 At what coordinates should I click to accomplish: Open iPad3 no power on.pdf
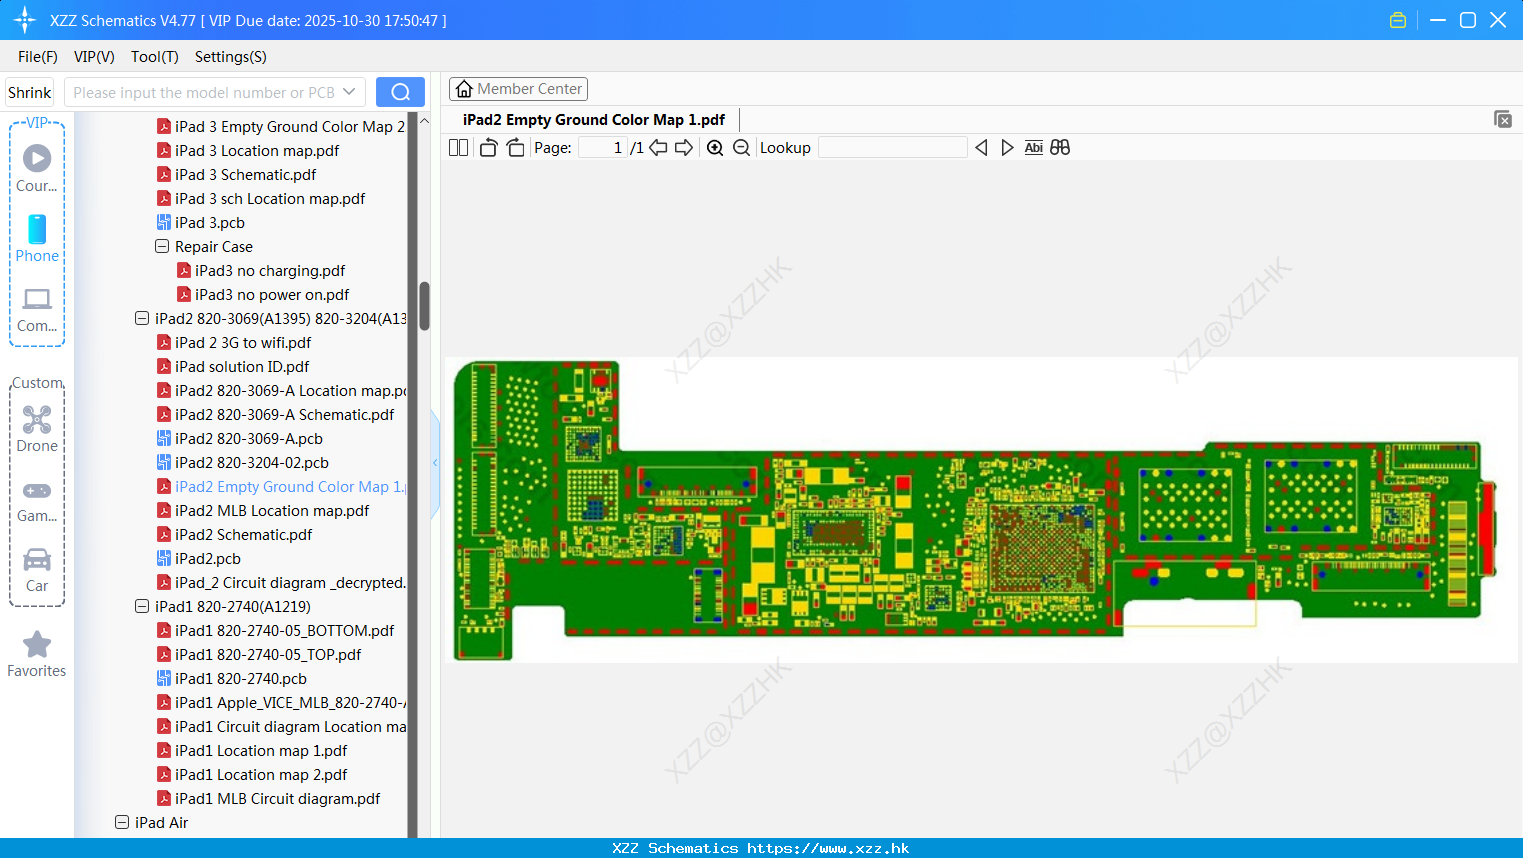tap(263, 295)
